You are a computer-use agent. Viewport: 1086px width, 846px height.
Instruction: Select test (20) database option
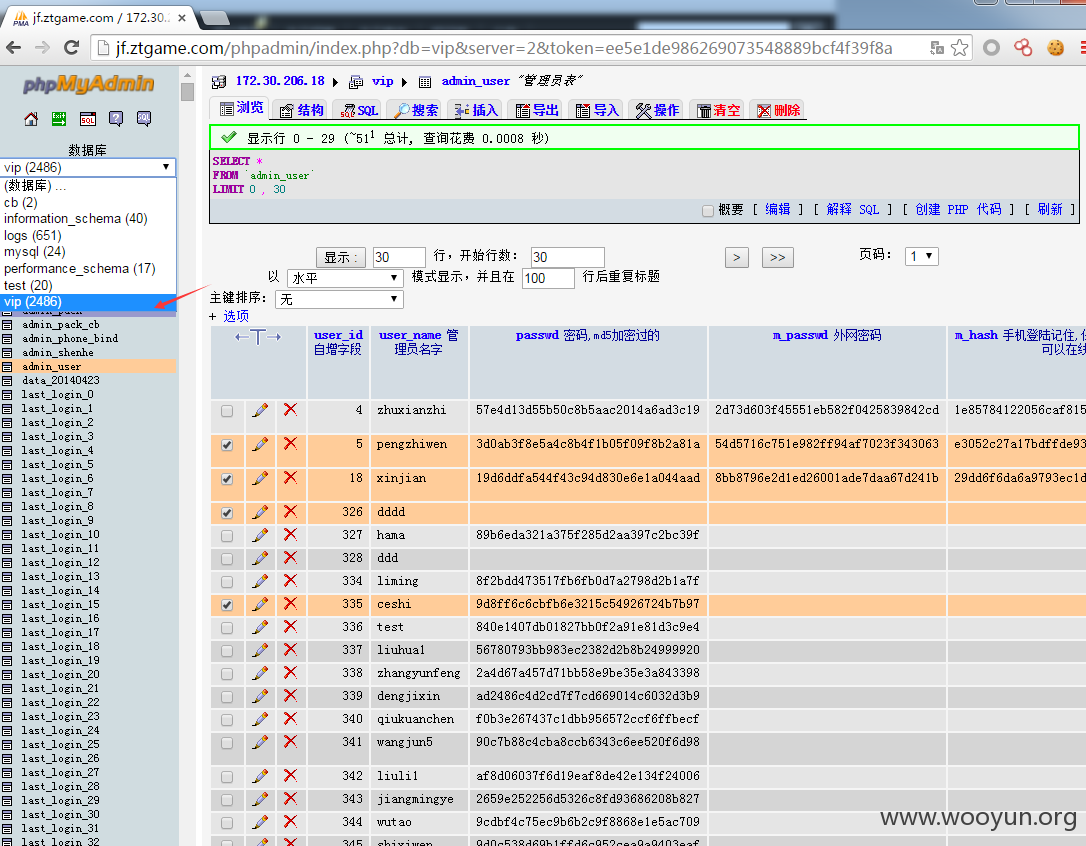pyautogui.click(x=28, y=285)
